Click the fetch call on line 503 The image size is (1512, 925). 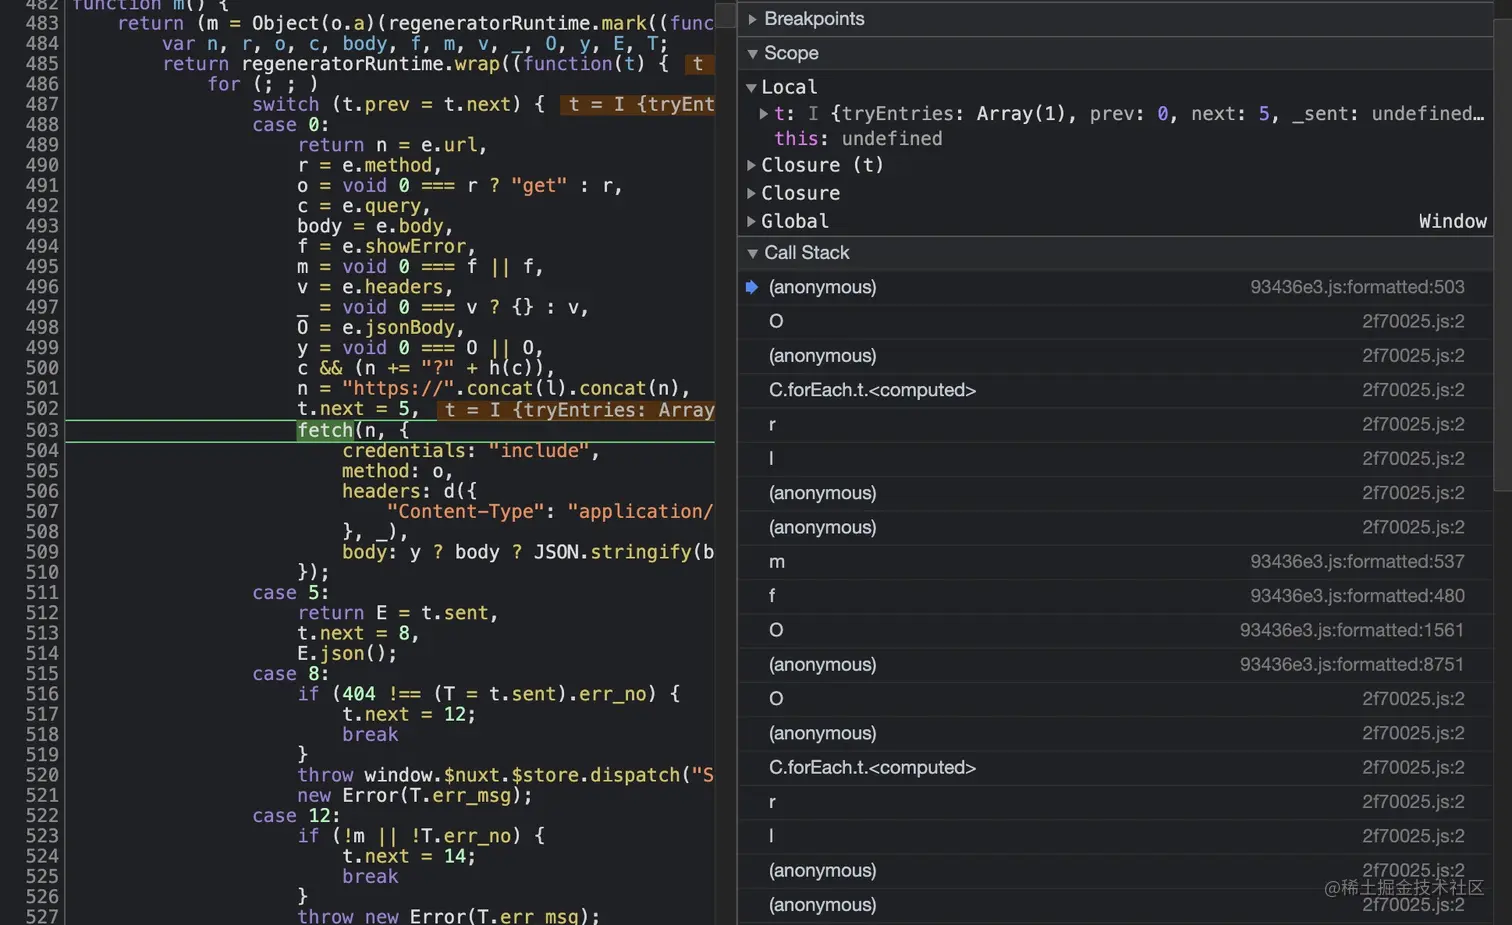point(324,430)
